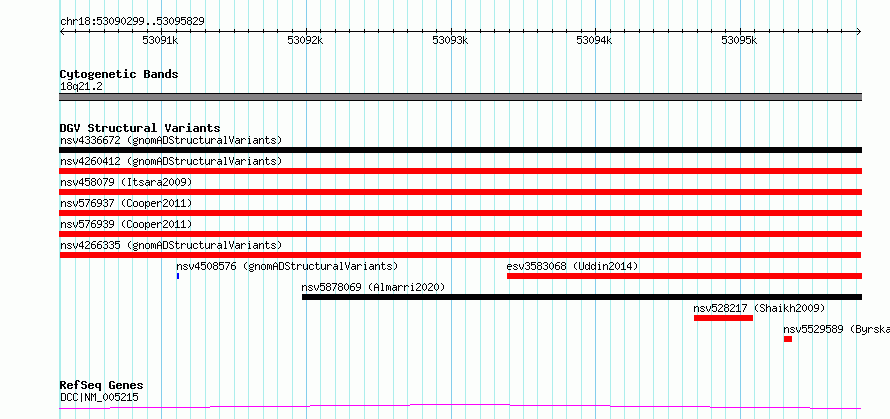890x419 pixels.
Task: Click the 53092k ruler tick label
Action: point(305,41)
